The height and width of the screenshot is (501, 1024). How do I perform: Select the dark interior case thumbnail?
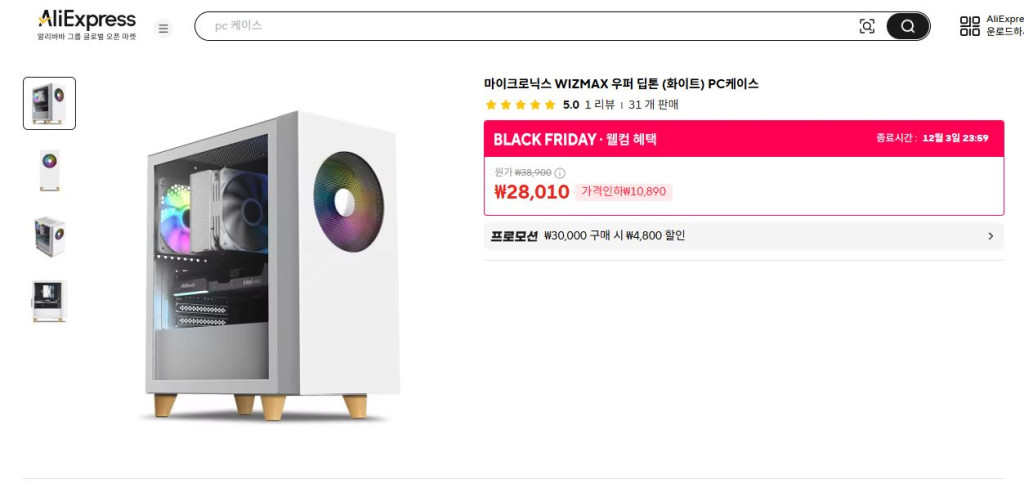(x=49, y=301)
